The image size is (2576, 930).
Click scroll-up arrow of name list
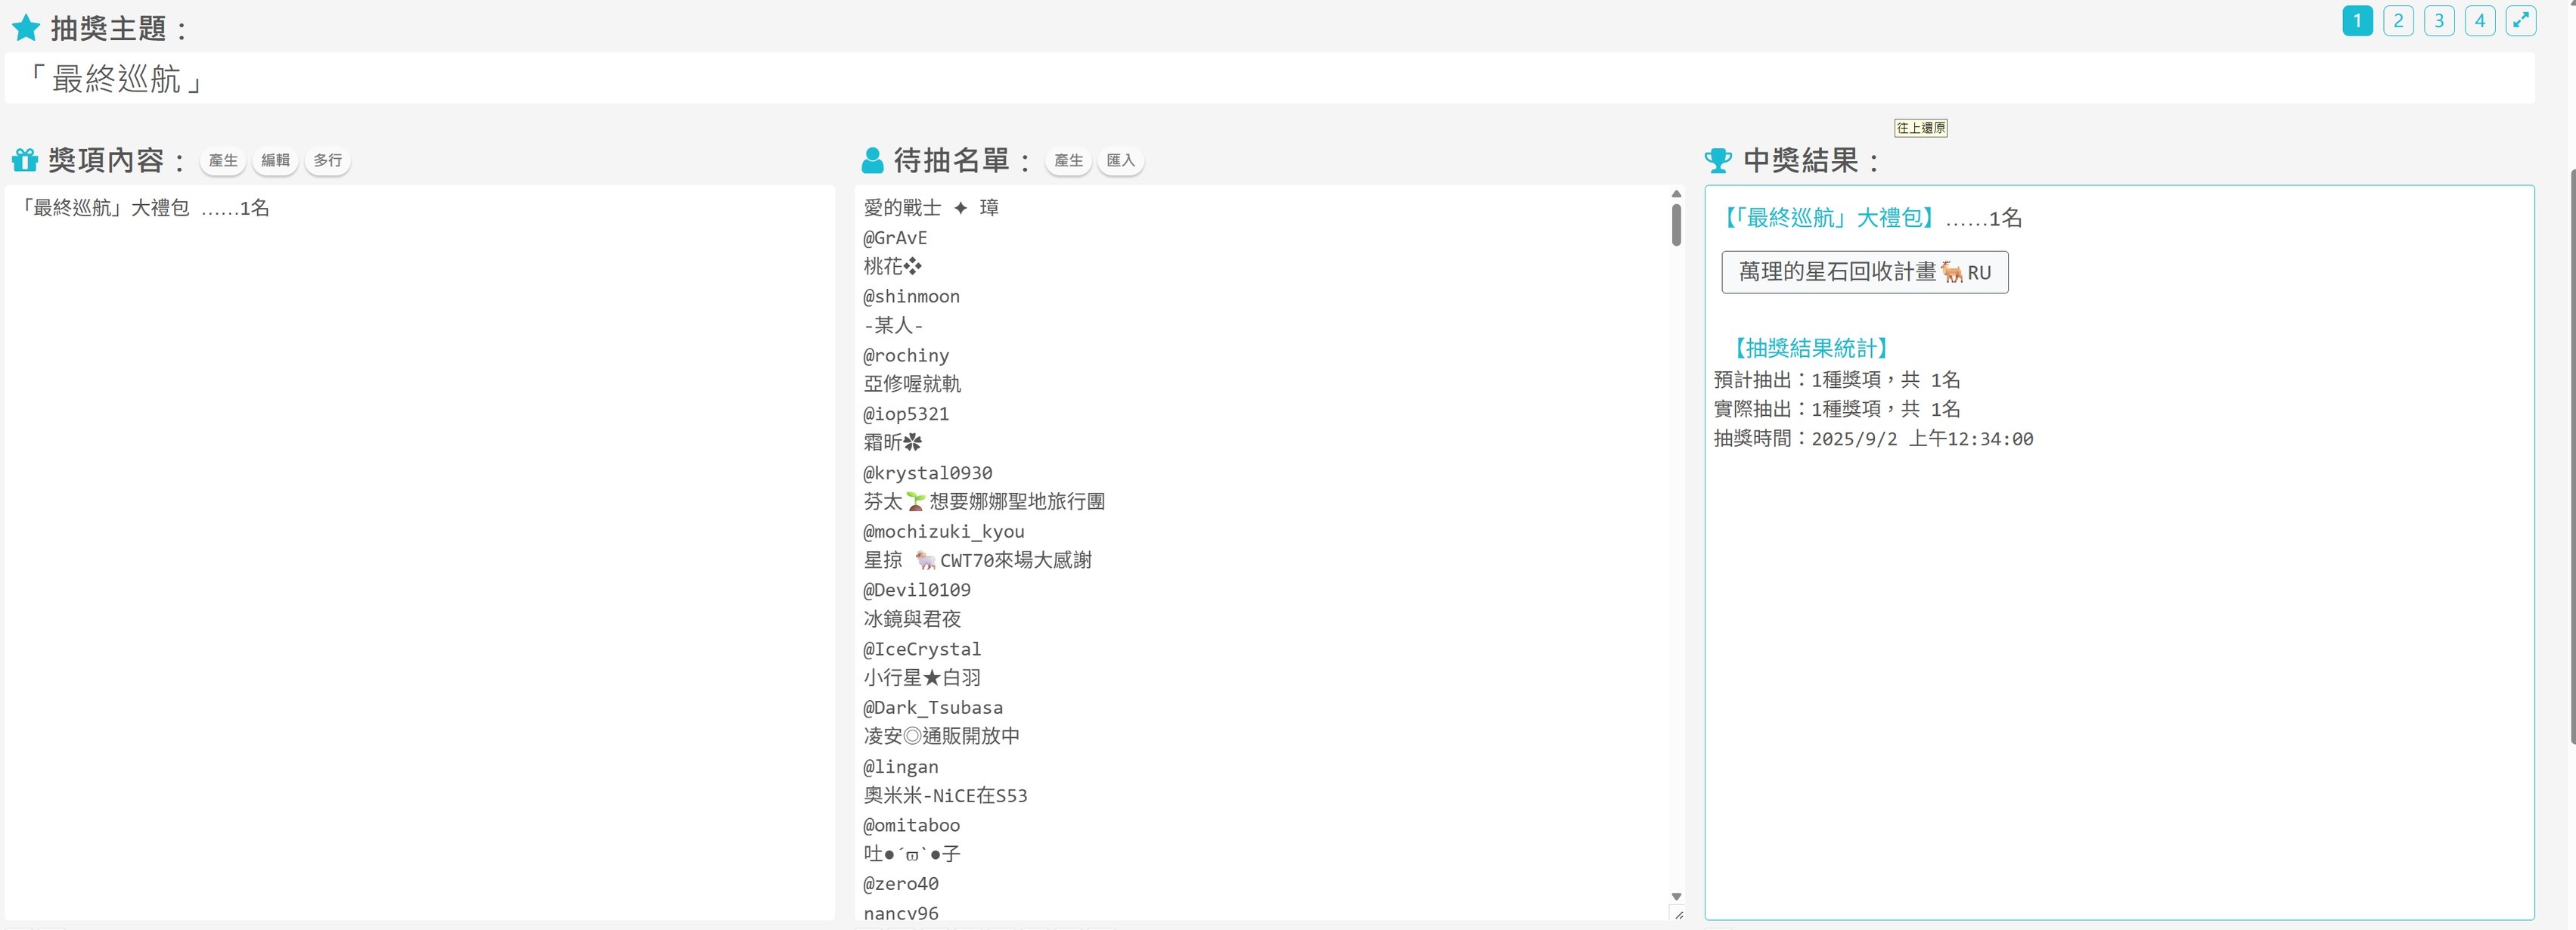pyautogui.click(x=1676, y=194)
